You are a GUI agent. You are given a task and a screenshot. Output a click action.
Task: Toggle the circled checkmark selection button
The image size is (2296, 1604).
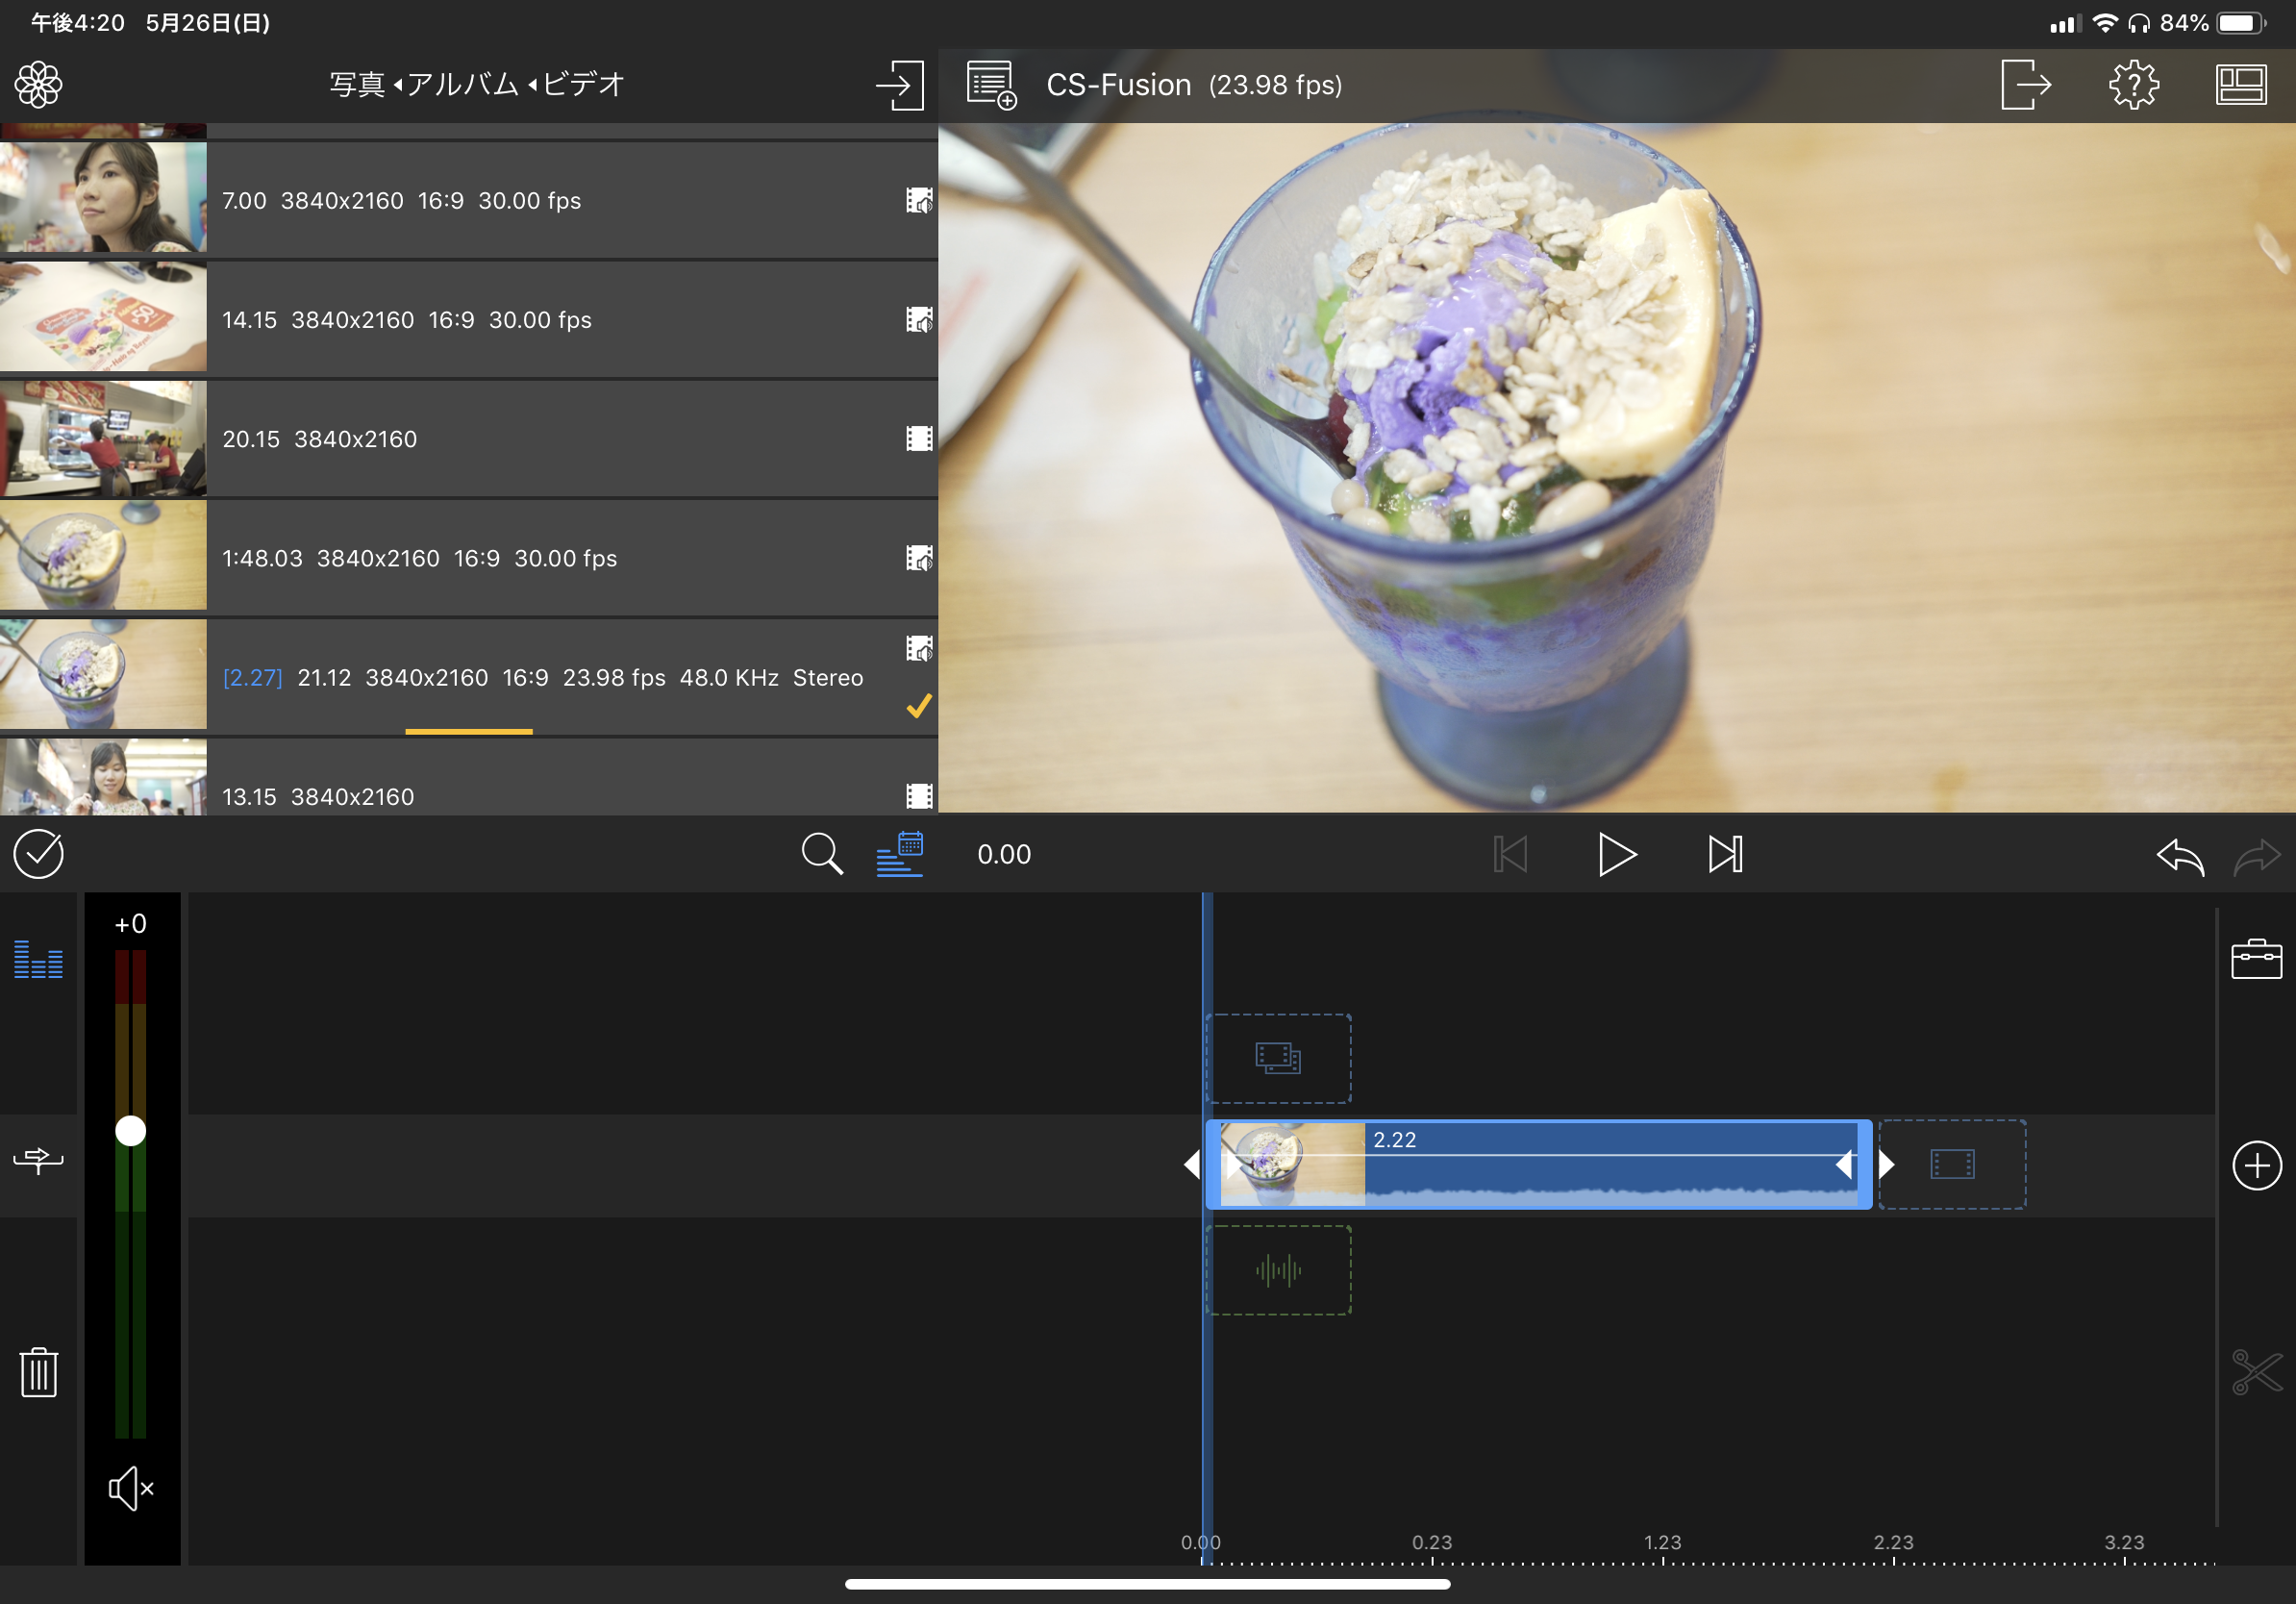[x=38, y=854]
